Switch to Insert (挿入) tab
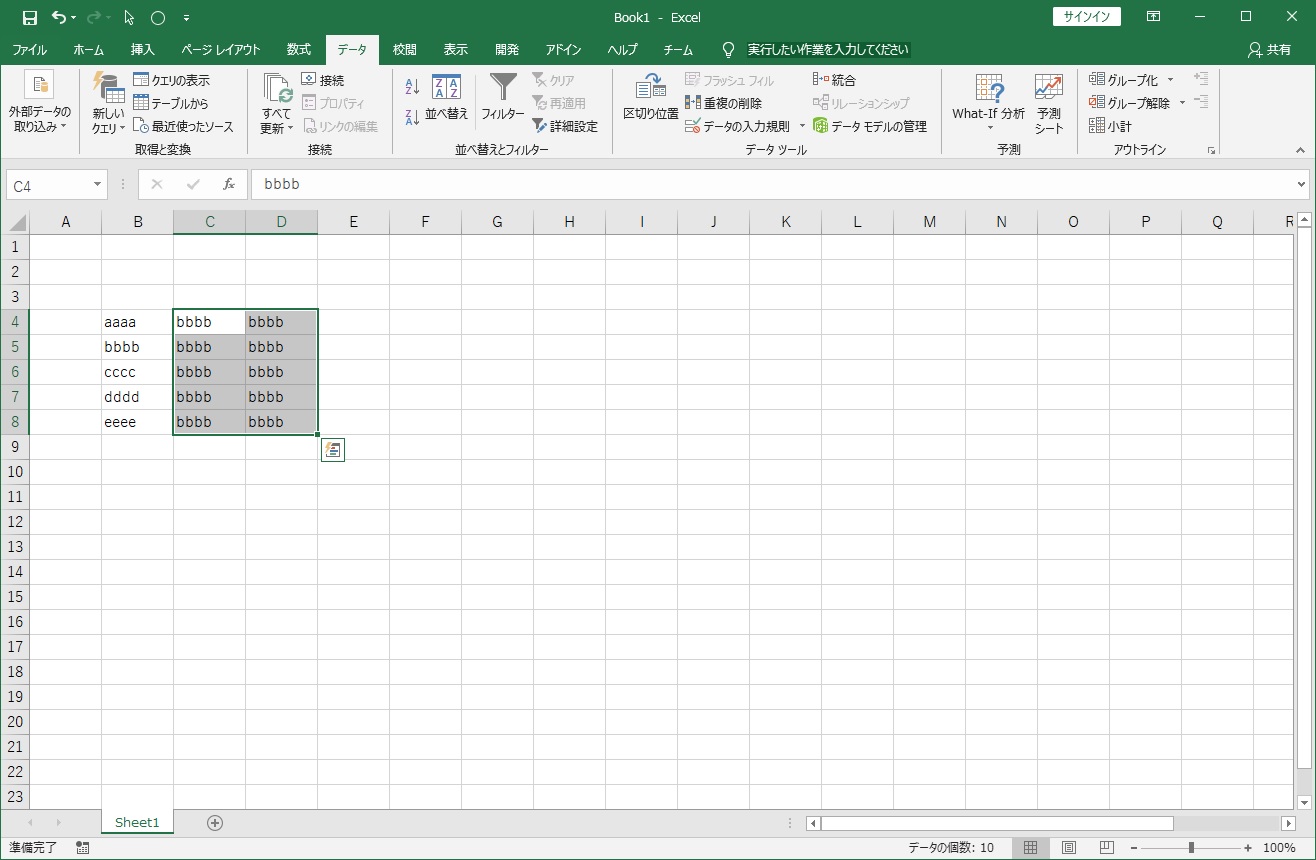 click(x=143, y=49)
